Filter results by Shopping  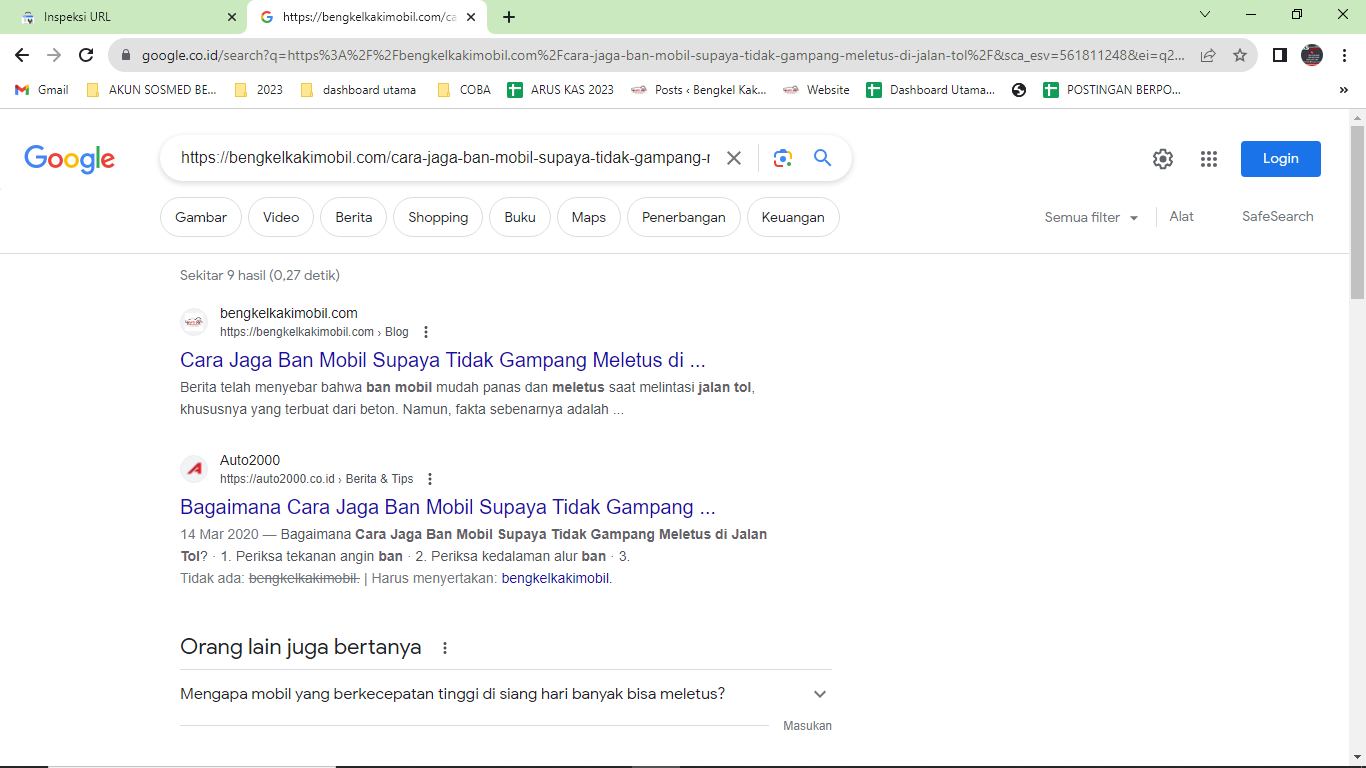[438, 217]
